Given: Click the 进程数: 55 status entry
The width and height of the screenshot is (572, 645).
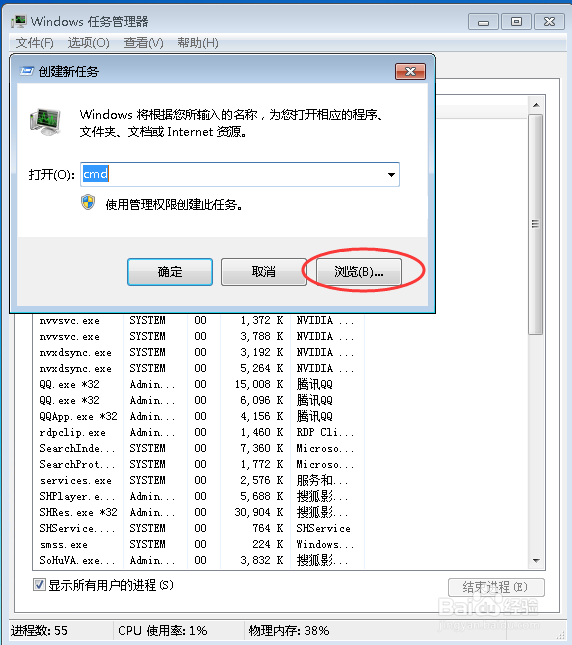Looking at the screenshot, I should pos(39,630).
